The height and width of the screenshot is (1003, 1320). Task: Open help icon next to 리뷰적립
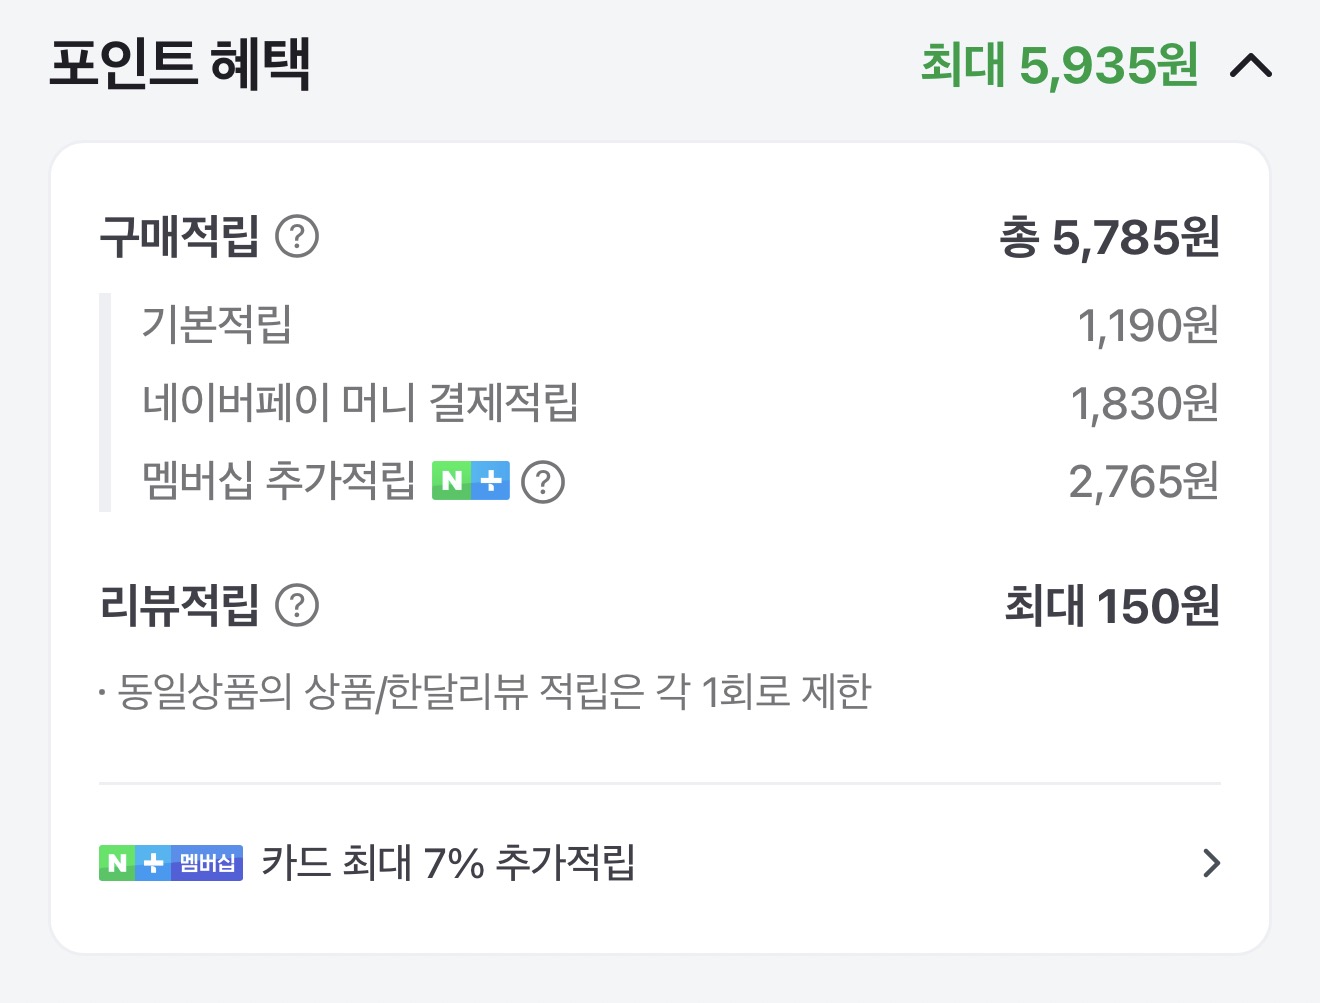(x=297, y=605)
